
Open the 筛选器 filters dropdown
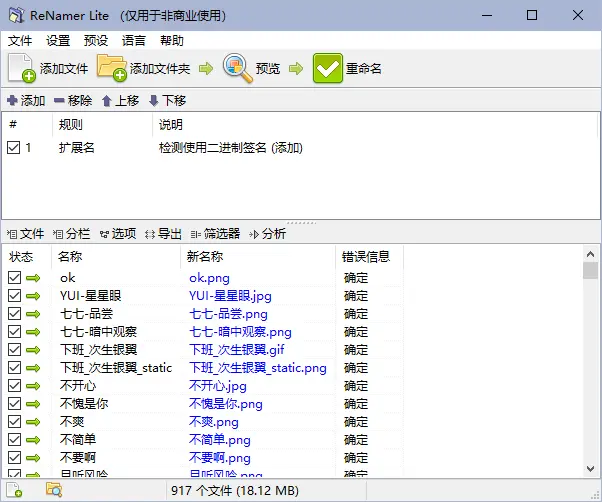215,234
